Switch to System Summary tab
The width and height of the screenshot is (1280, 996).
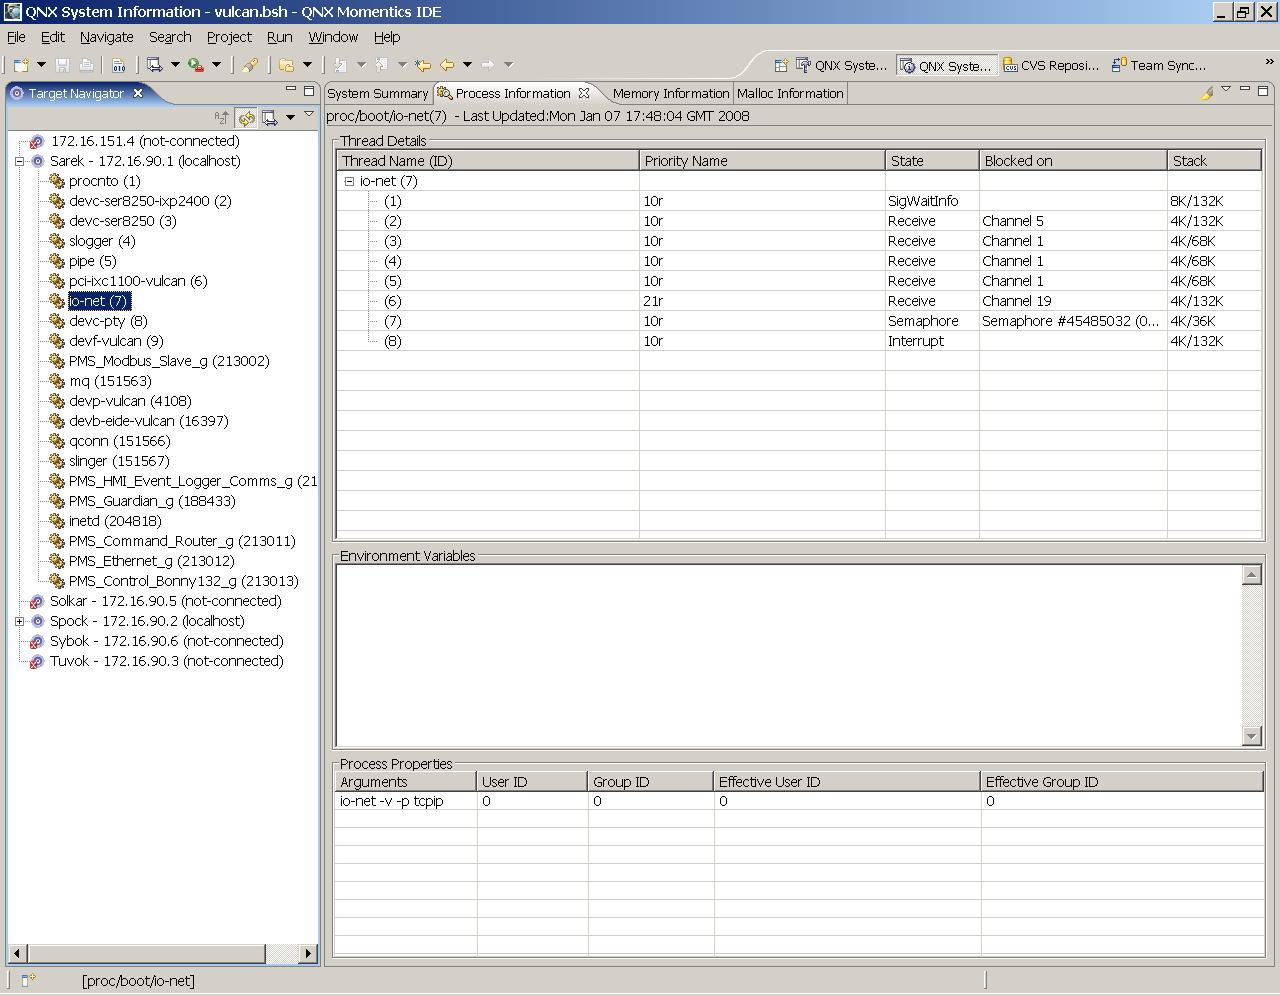click(377, 93)
